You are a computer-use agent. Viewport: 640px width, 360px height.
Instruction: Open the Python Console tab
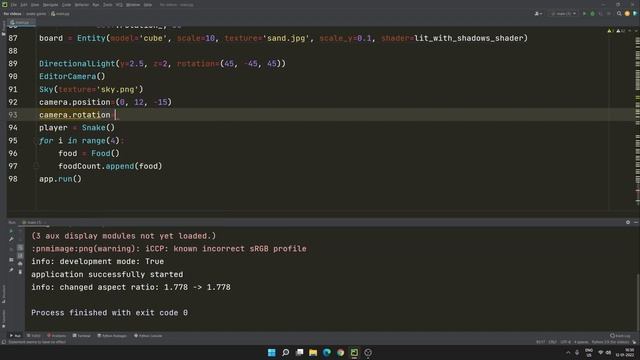pyautogui.click(x=148, y=336)
